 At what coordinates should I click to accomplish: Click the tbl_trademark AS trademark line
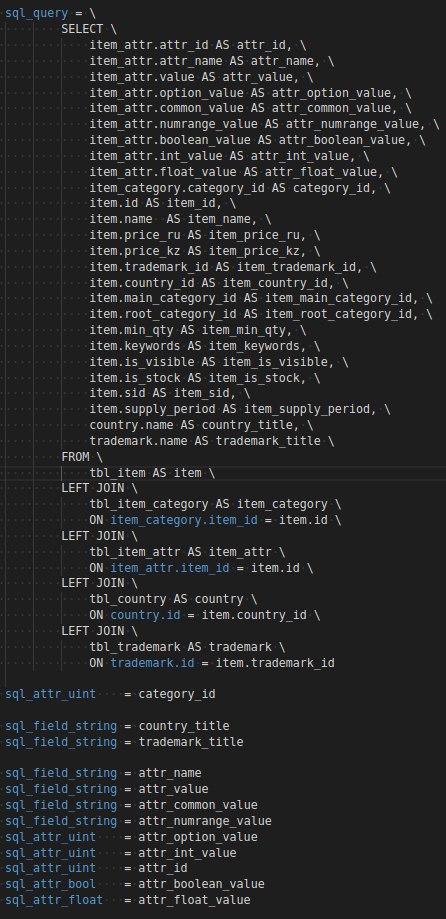click(187, 646)
